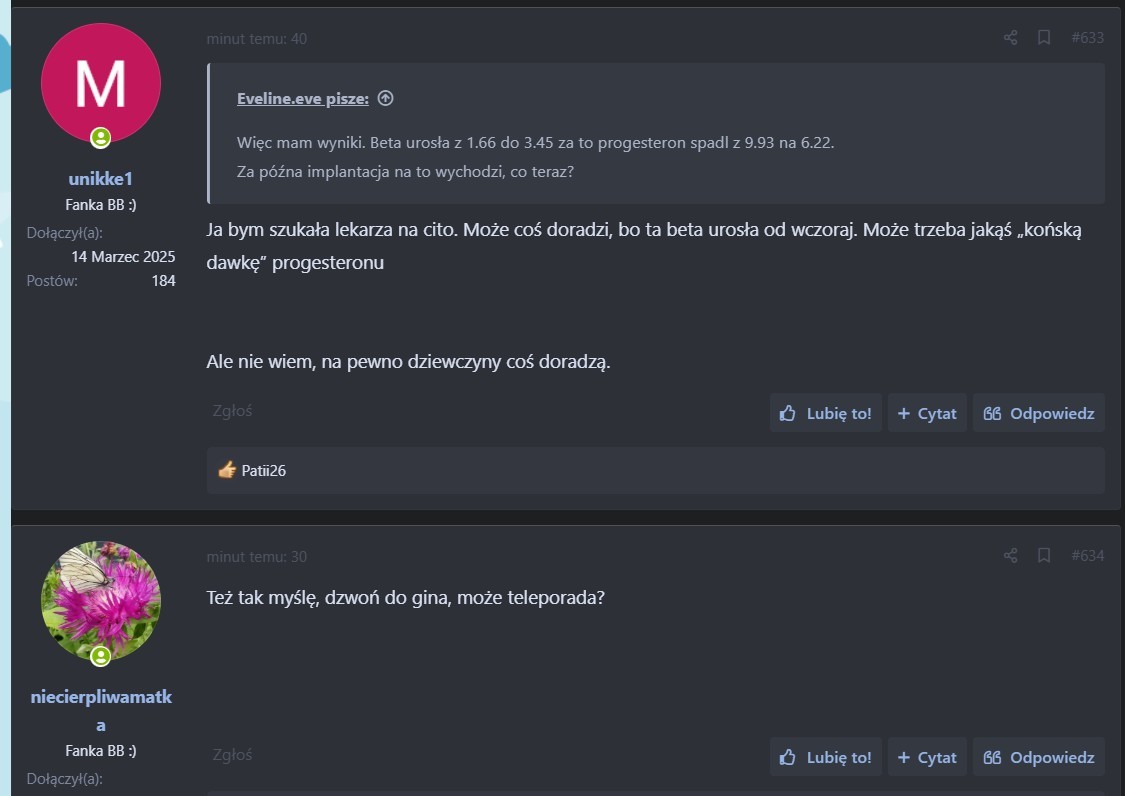
Task: Follow the 'Eveline.eve pisze:' quote link
Action: [302, 98]
